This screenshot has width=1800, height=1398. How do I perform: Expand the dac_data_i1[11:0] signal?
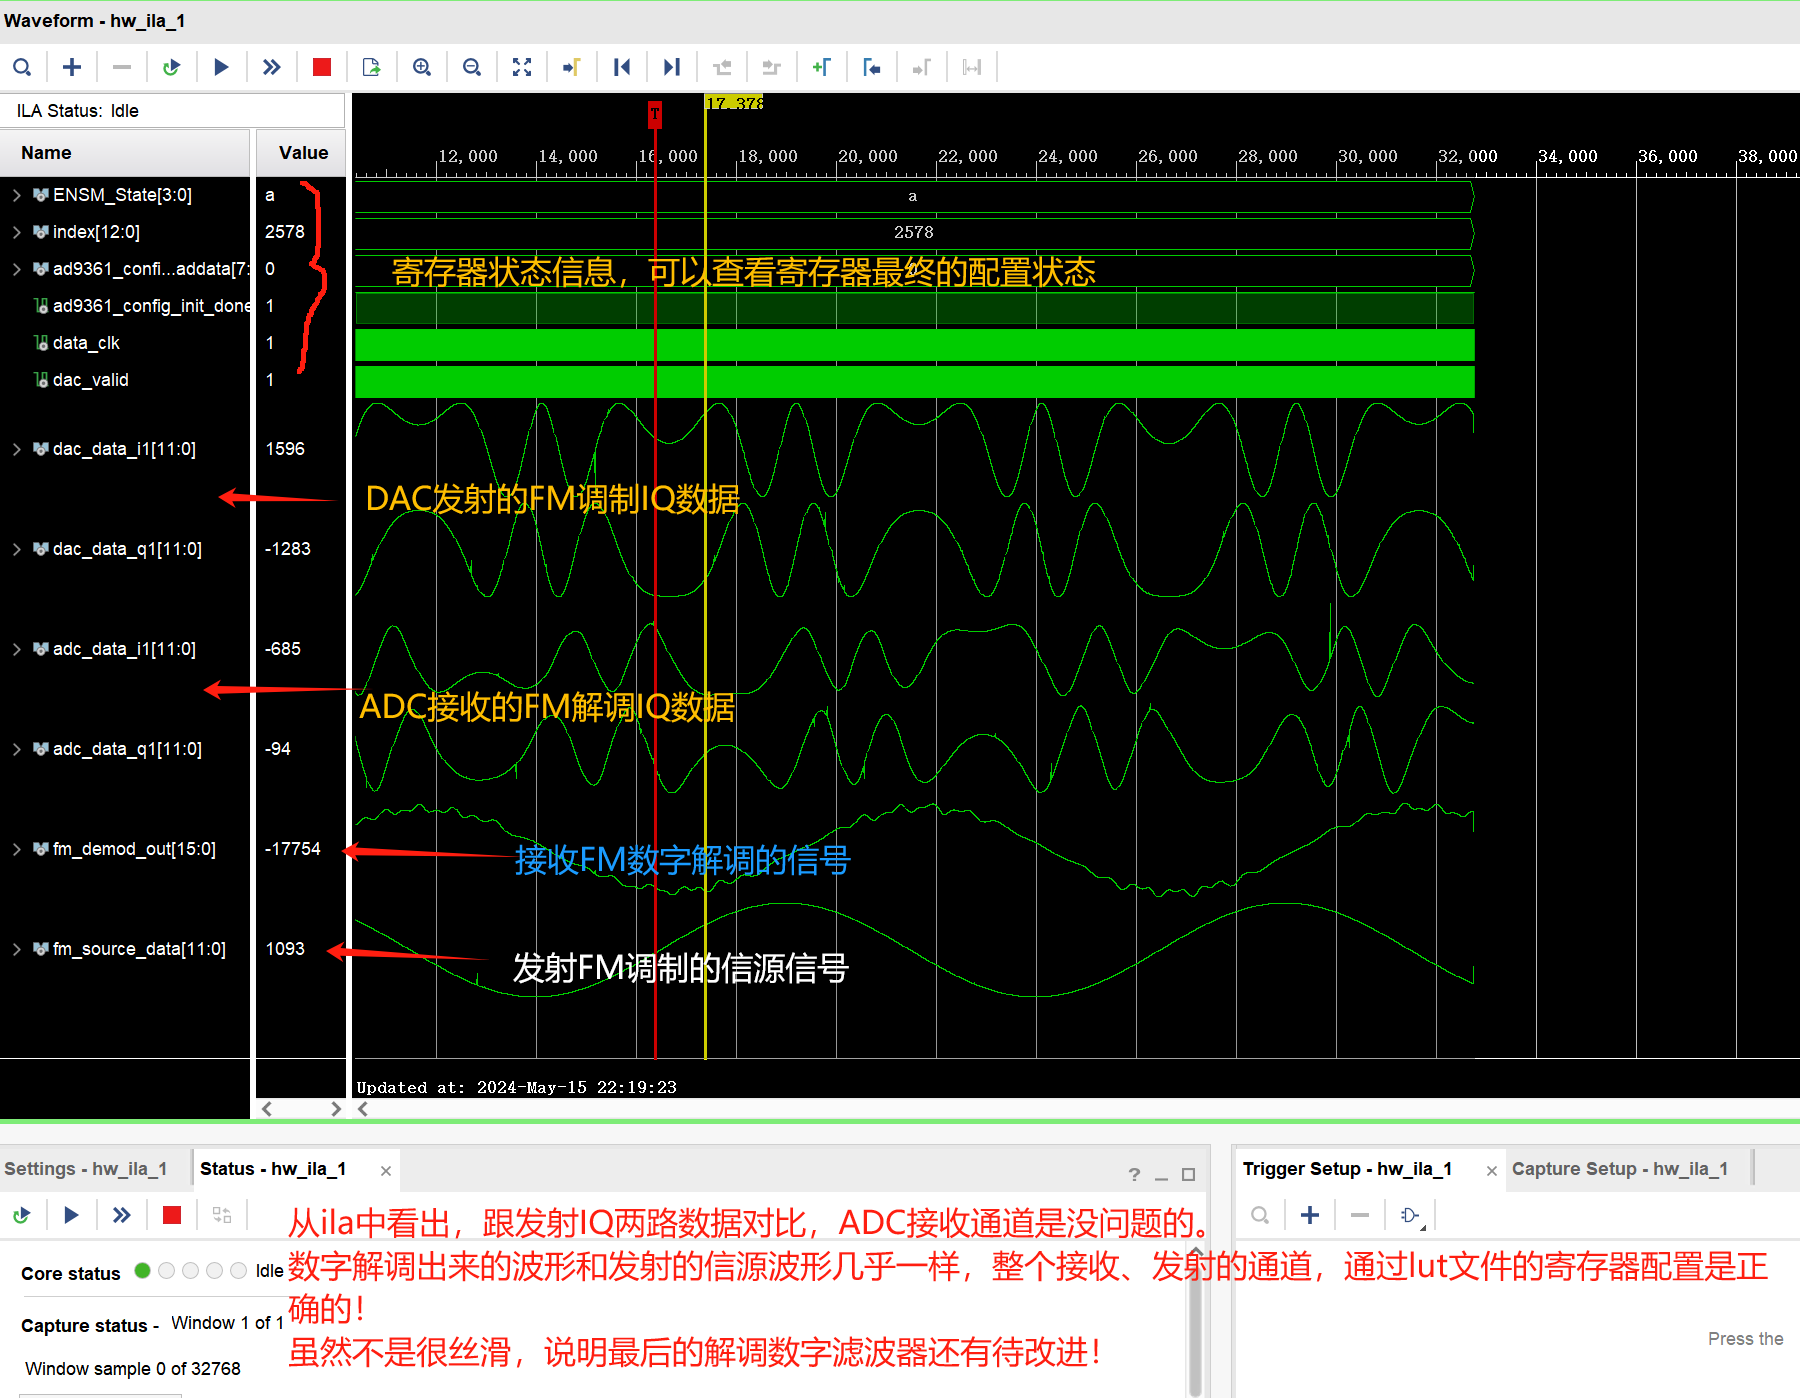[x=16, y=449]
